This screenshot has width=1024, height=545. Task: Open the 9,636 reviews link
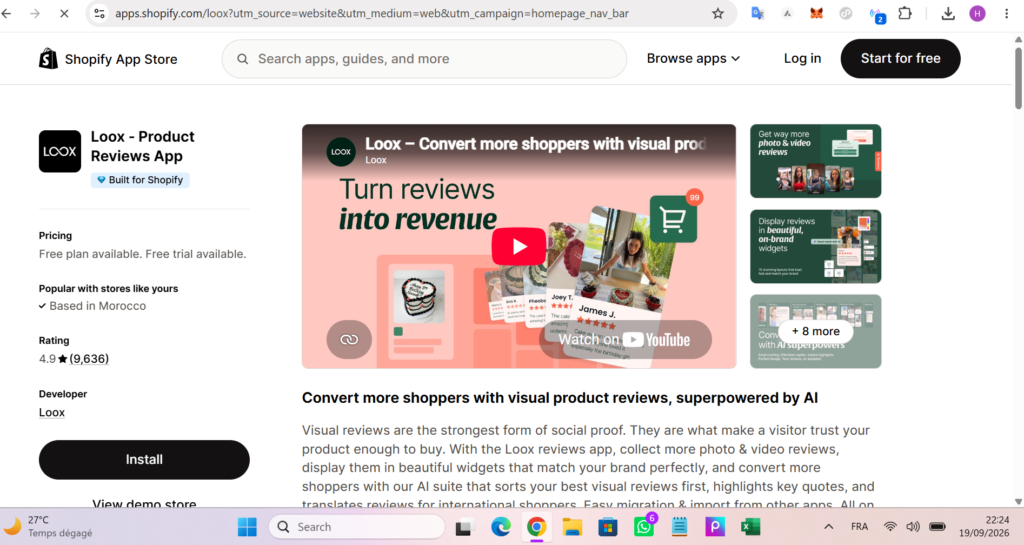point(89,358)
